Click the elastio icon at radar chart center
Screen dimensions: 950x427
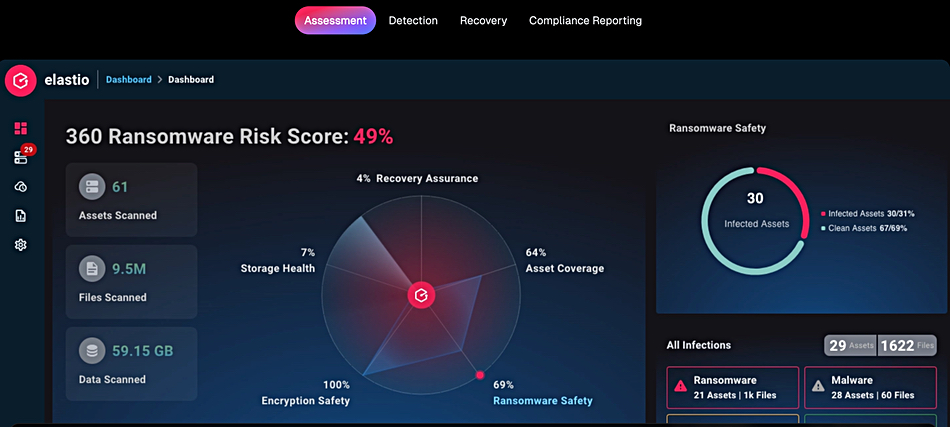point(421,296)
